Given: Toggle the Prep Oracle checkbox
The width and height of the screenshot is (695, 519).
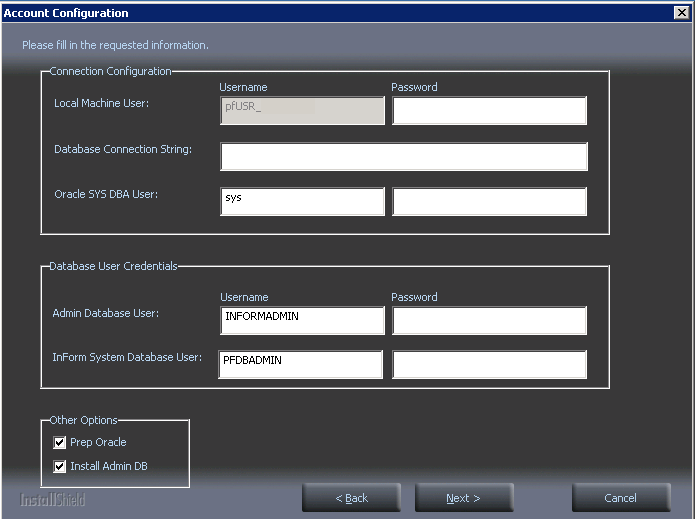Looking at the screenshot, I should 59,442.
